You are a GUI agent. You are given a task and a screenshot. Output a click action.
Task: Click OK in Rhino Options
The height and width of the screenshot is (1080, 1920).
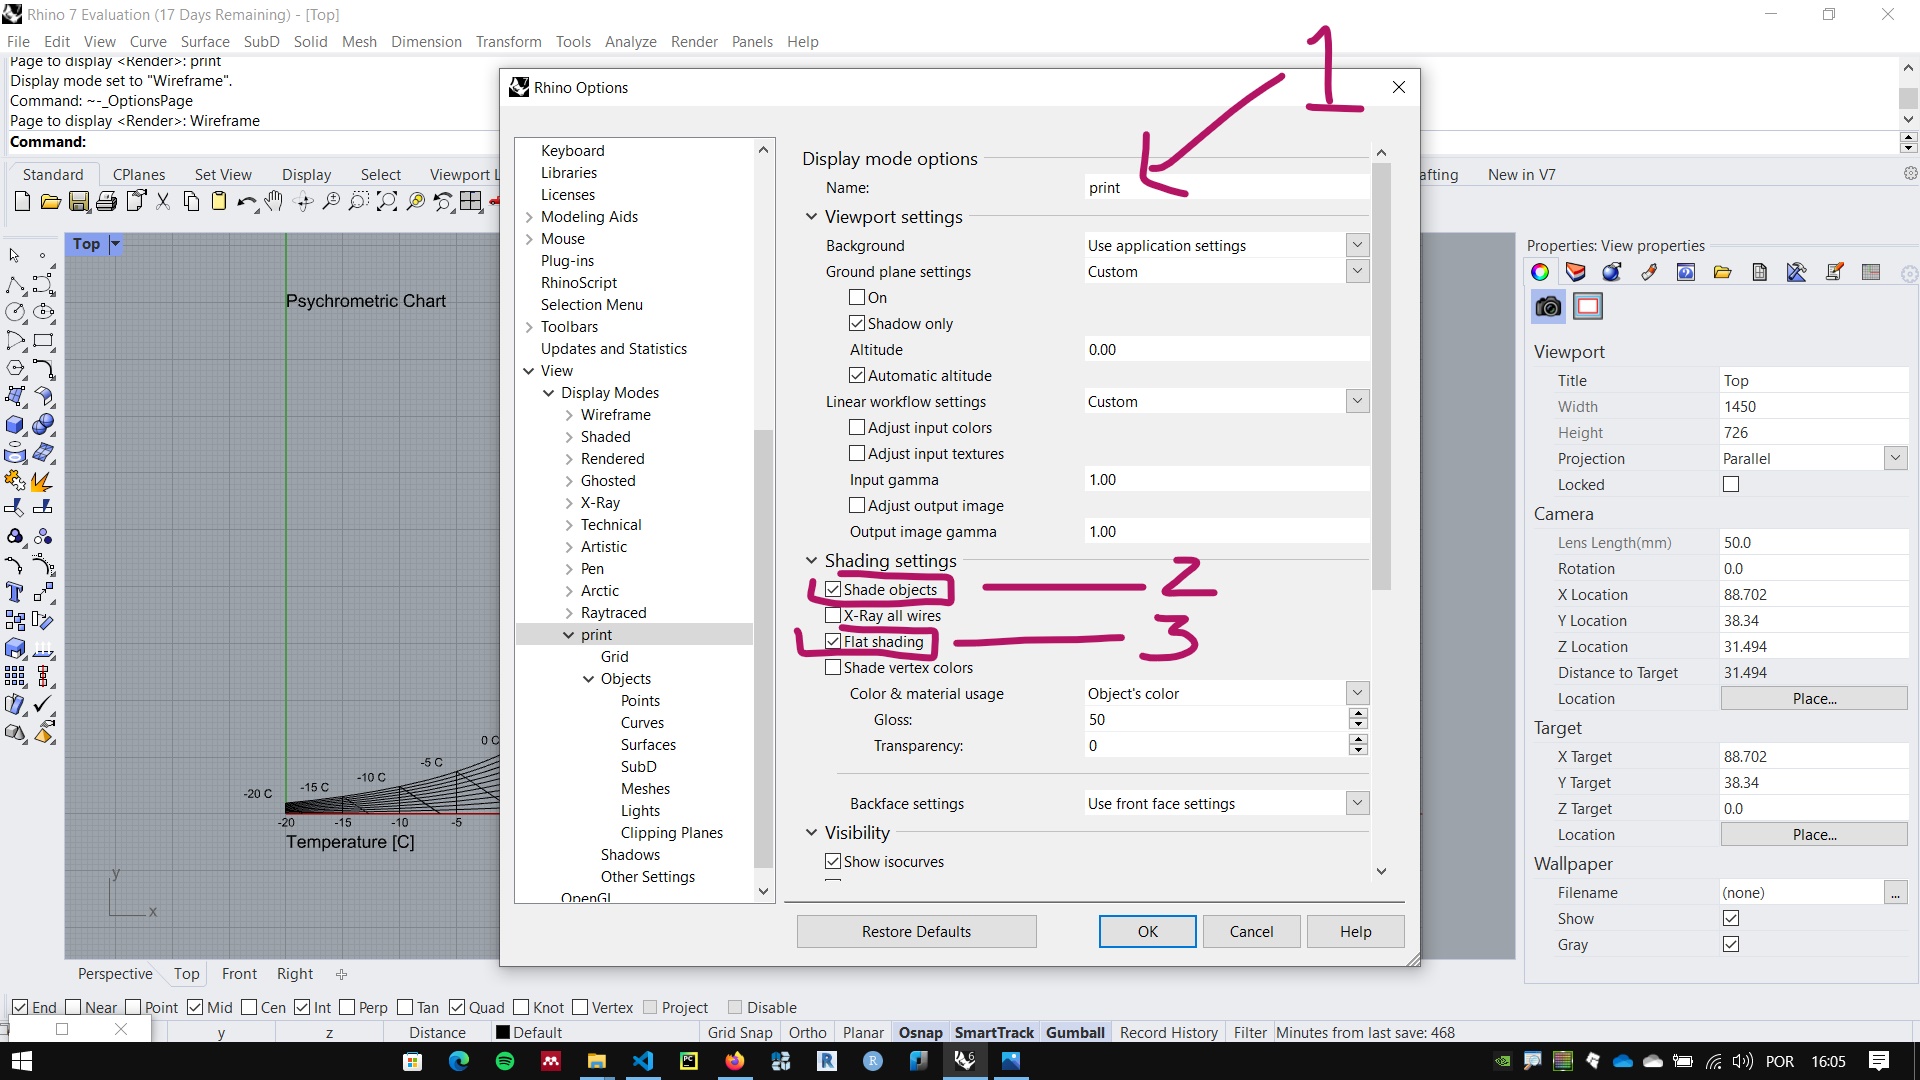[x=1147, y=931]
